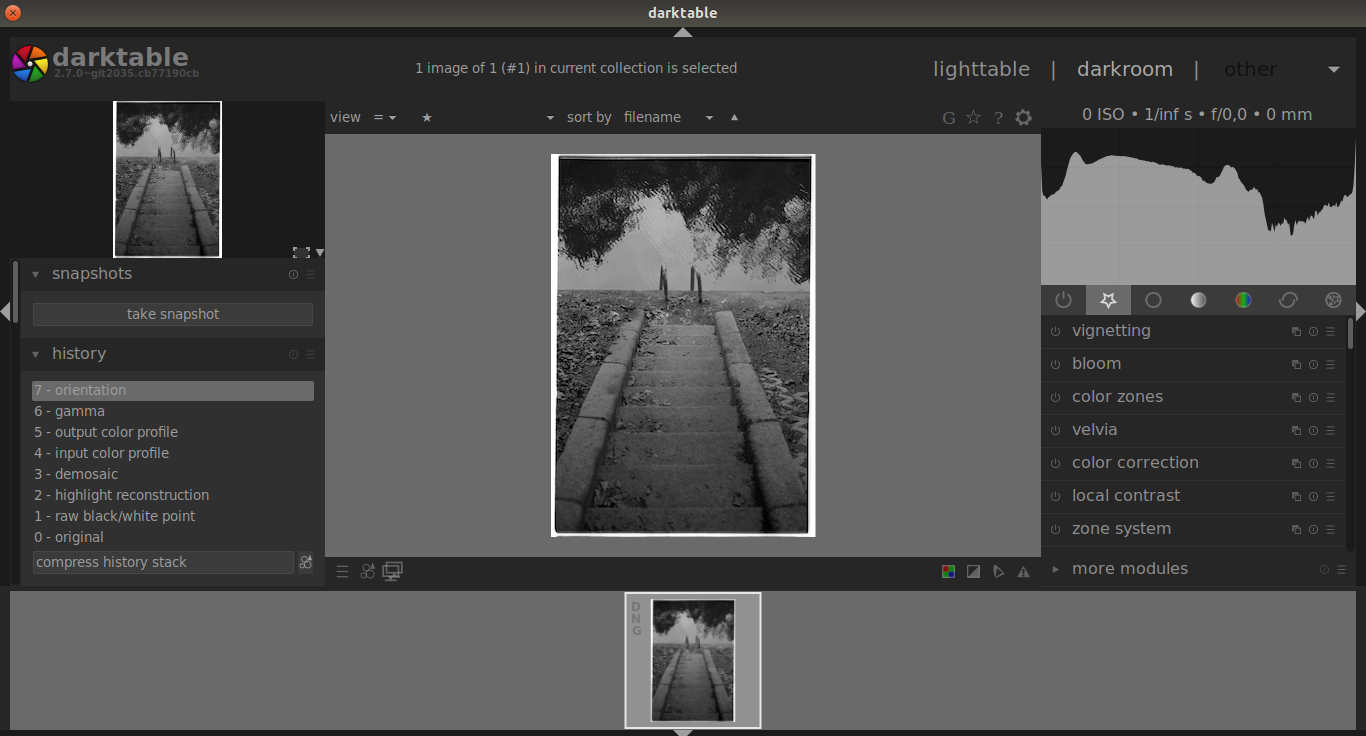This screenshot has width=1366, height=736.
Task: Toggle raw overexposed indicator in bottom bar
Action: coord(948,572)
